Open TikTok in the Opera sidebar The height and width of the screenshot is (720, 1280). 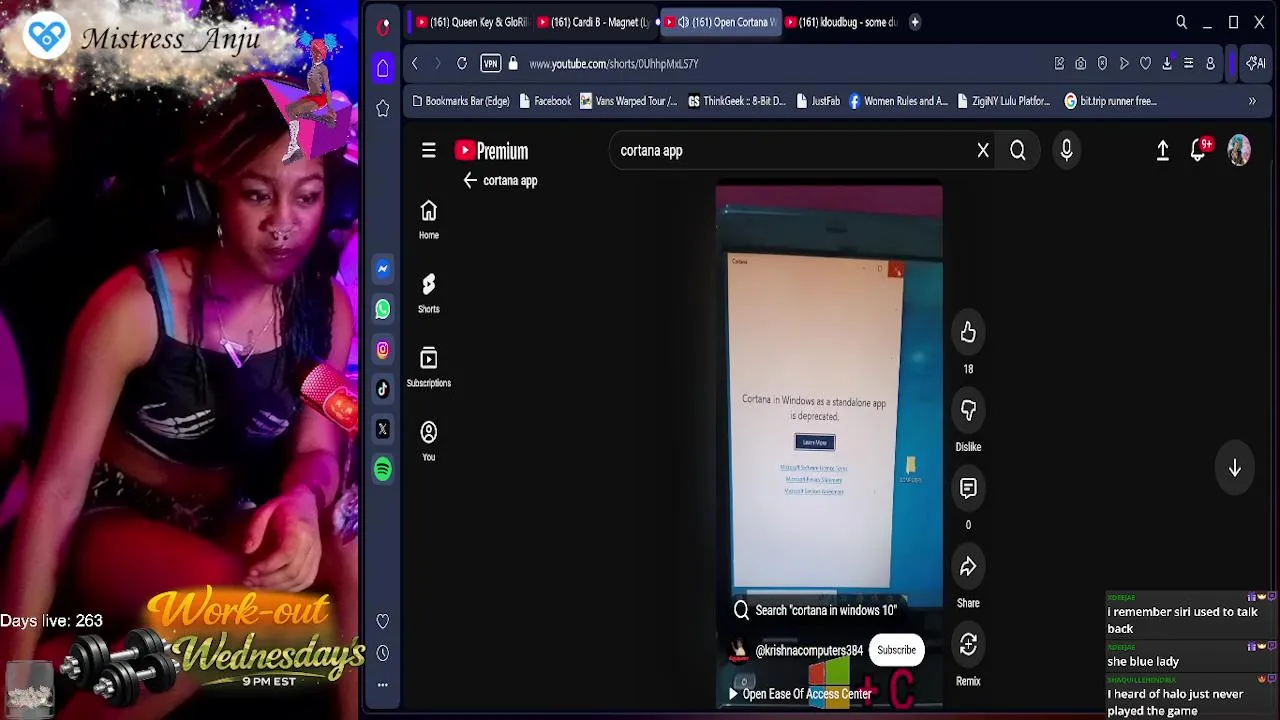coord(383,389)
